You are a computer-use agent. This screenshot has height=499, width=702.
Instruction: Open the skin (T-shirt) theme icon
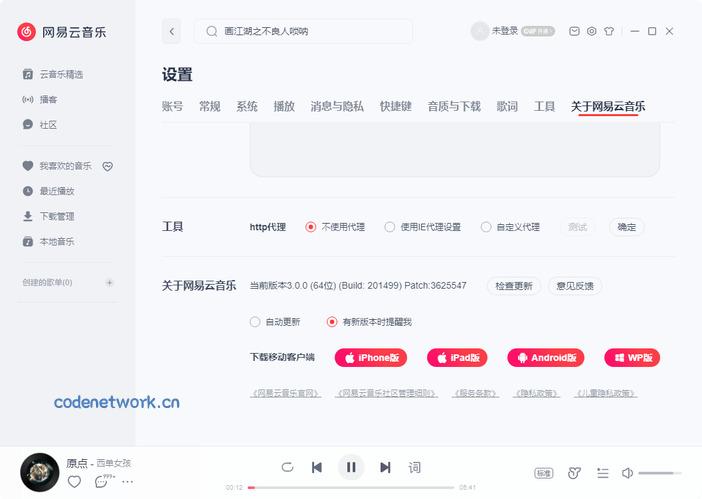609,31
